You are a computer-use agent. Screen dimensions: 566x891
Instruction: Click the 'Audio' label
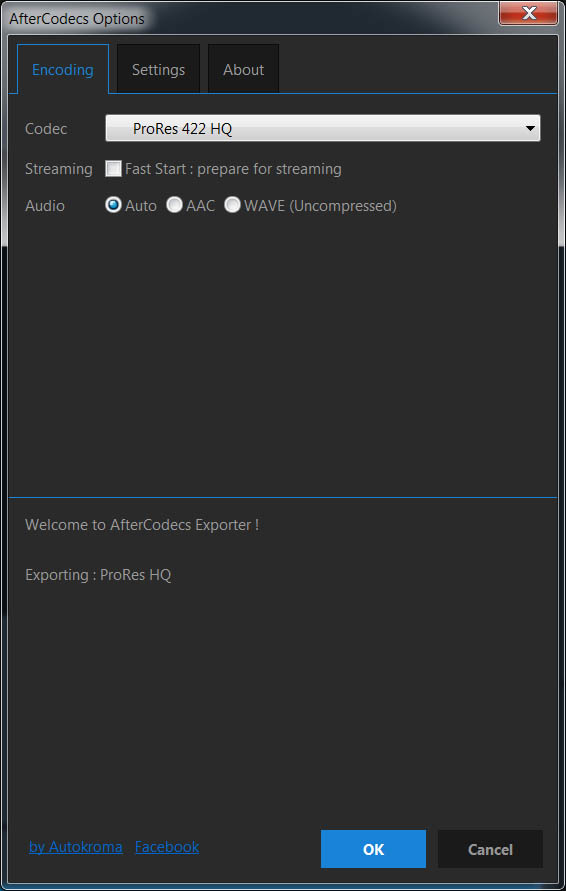point(45,206)
